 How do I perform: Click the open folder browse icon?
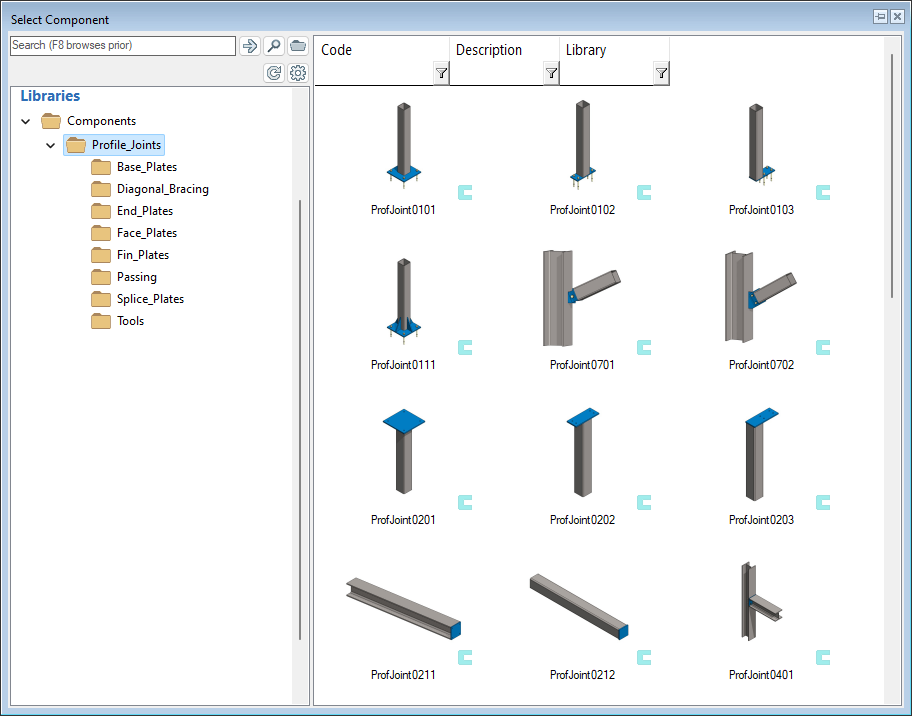pos(298,46)
